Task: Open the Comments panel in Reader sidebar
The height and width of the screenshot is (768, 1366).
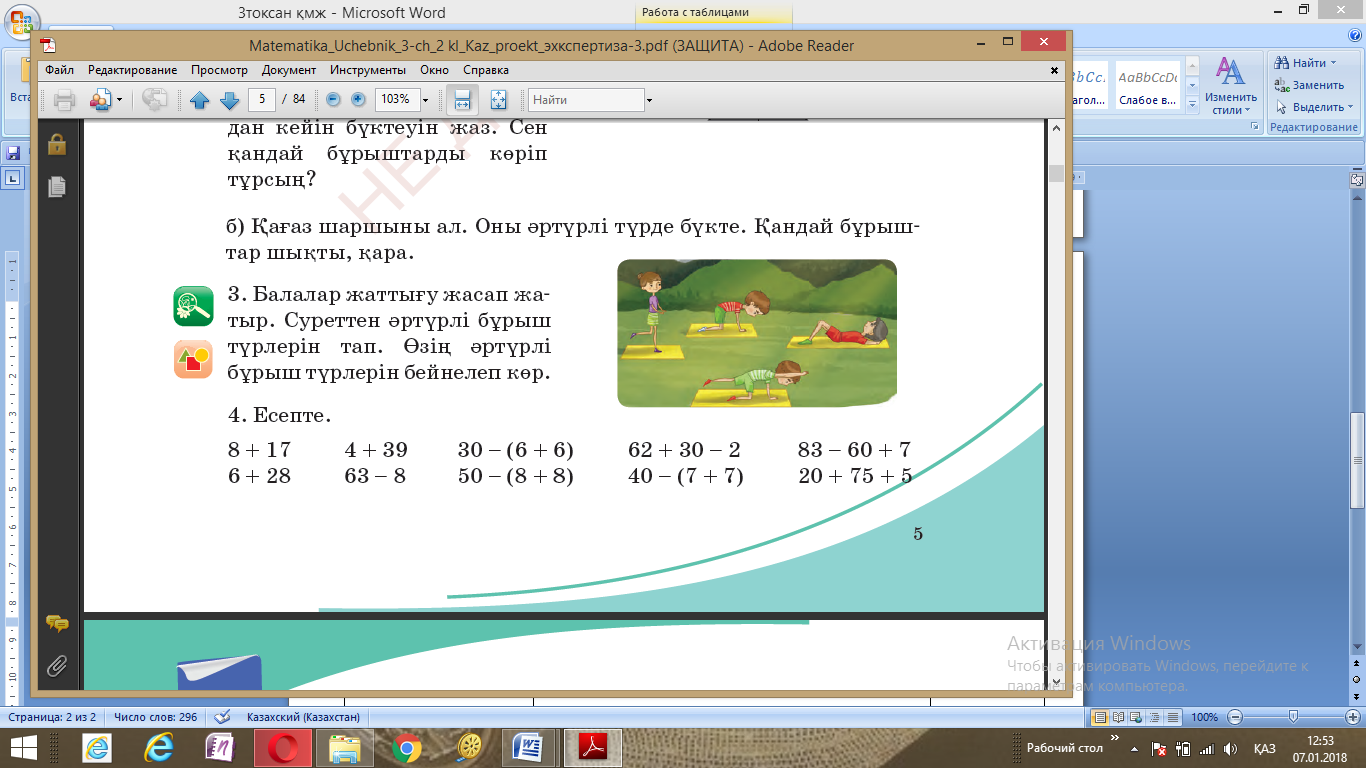Action: 57,624
